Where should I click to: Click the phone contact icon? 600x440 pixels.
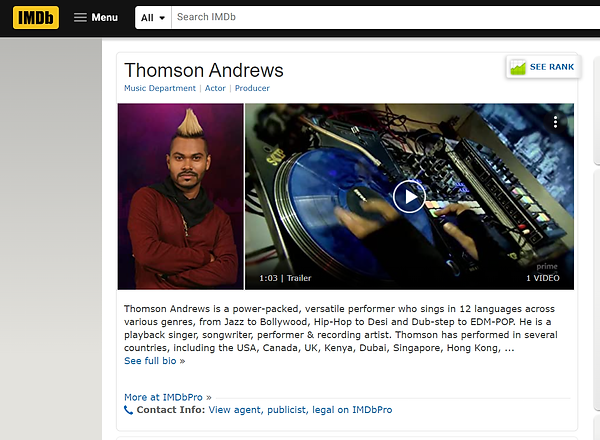click(x=129, y=410)
